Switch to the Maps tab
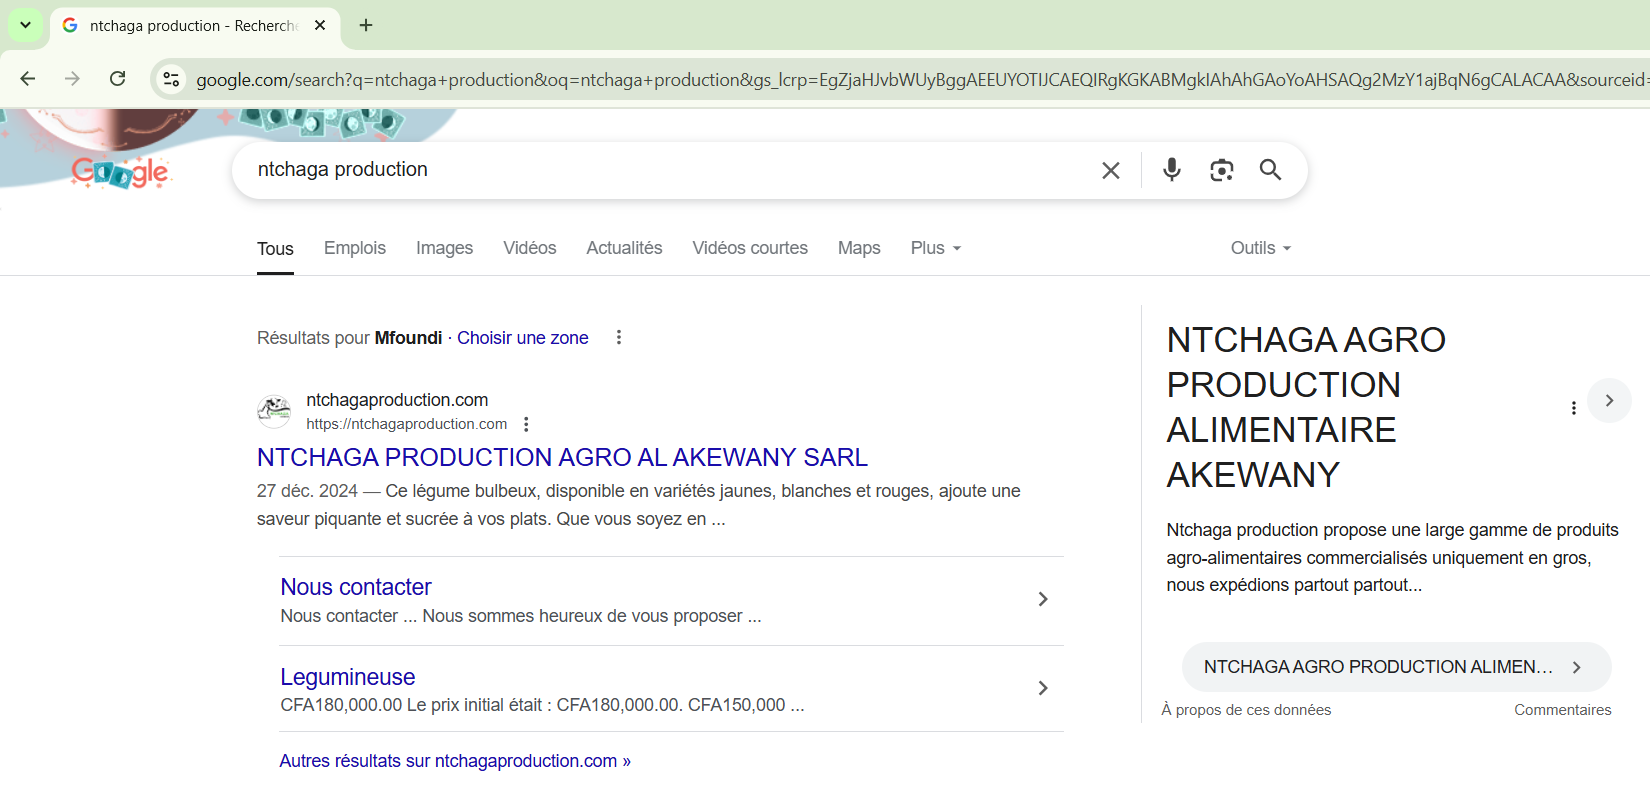Image resolution: width=1650 pixels, height=811 pixels. (x=859, y=248)
